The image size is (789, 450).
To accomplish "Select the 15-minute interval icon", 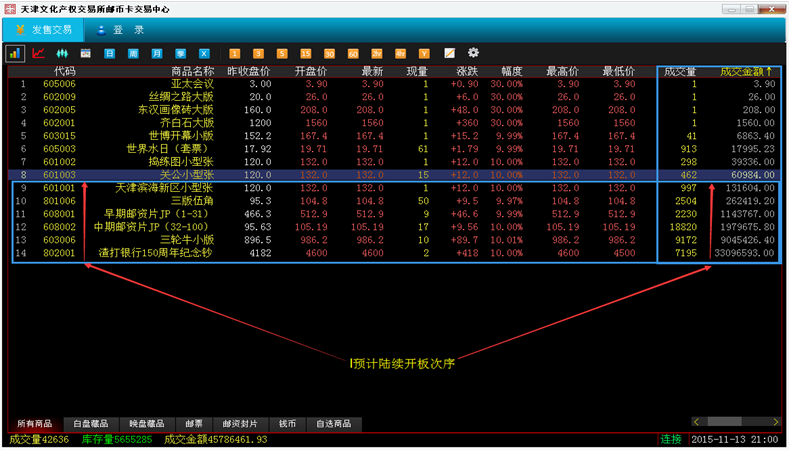I will [x=305, y=53].
